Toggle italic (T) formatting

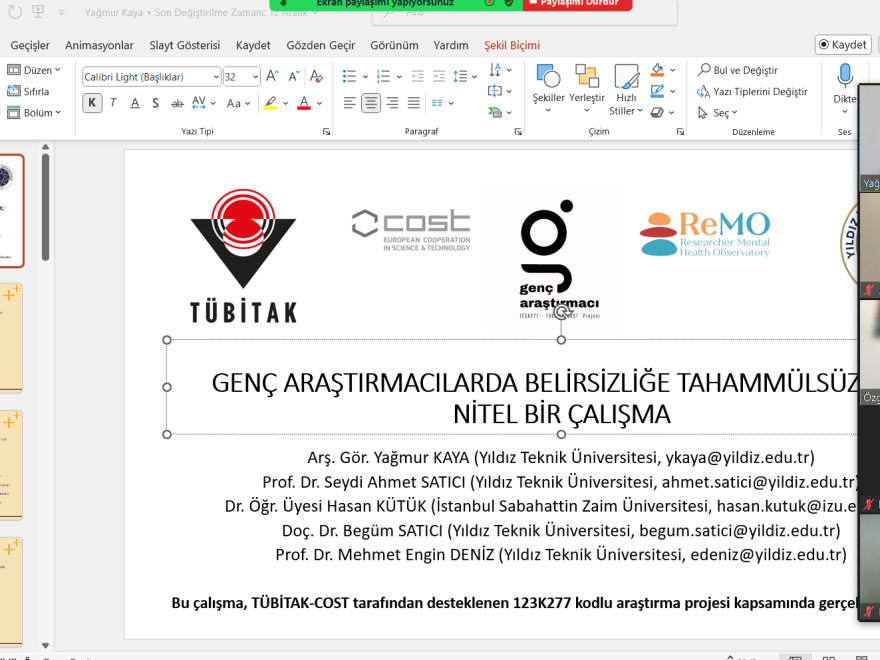click(113, 103)
